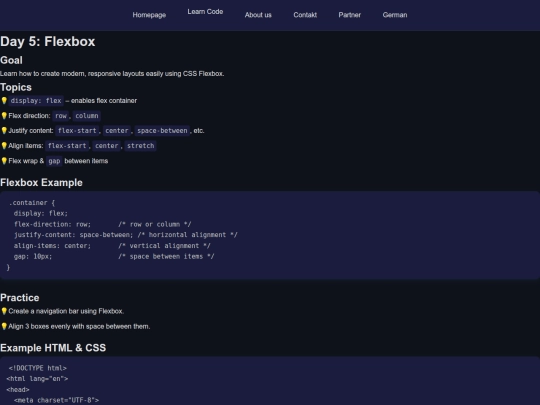Click the light bulb beside 'Align 3 boxes'

tap(4, 326)
